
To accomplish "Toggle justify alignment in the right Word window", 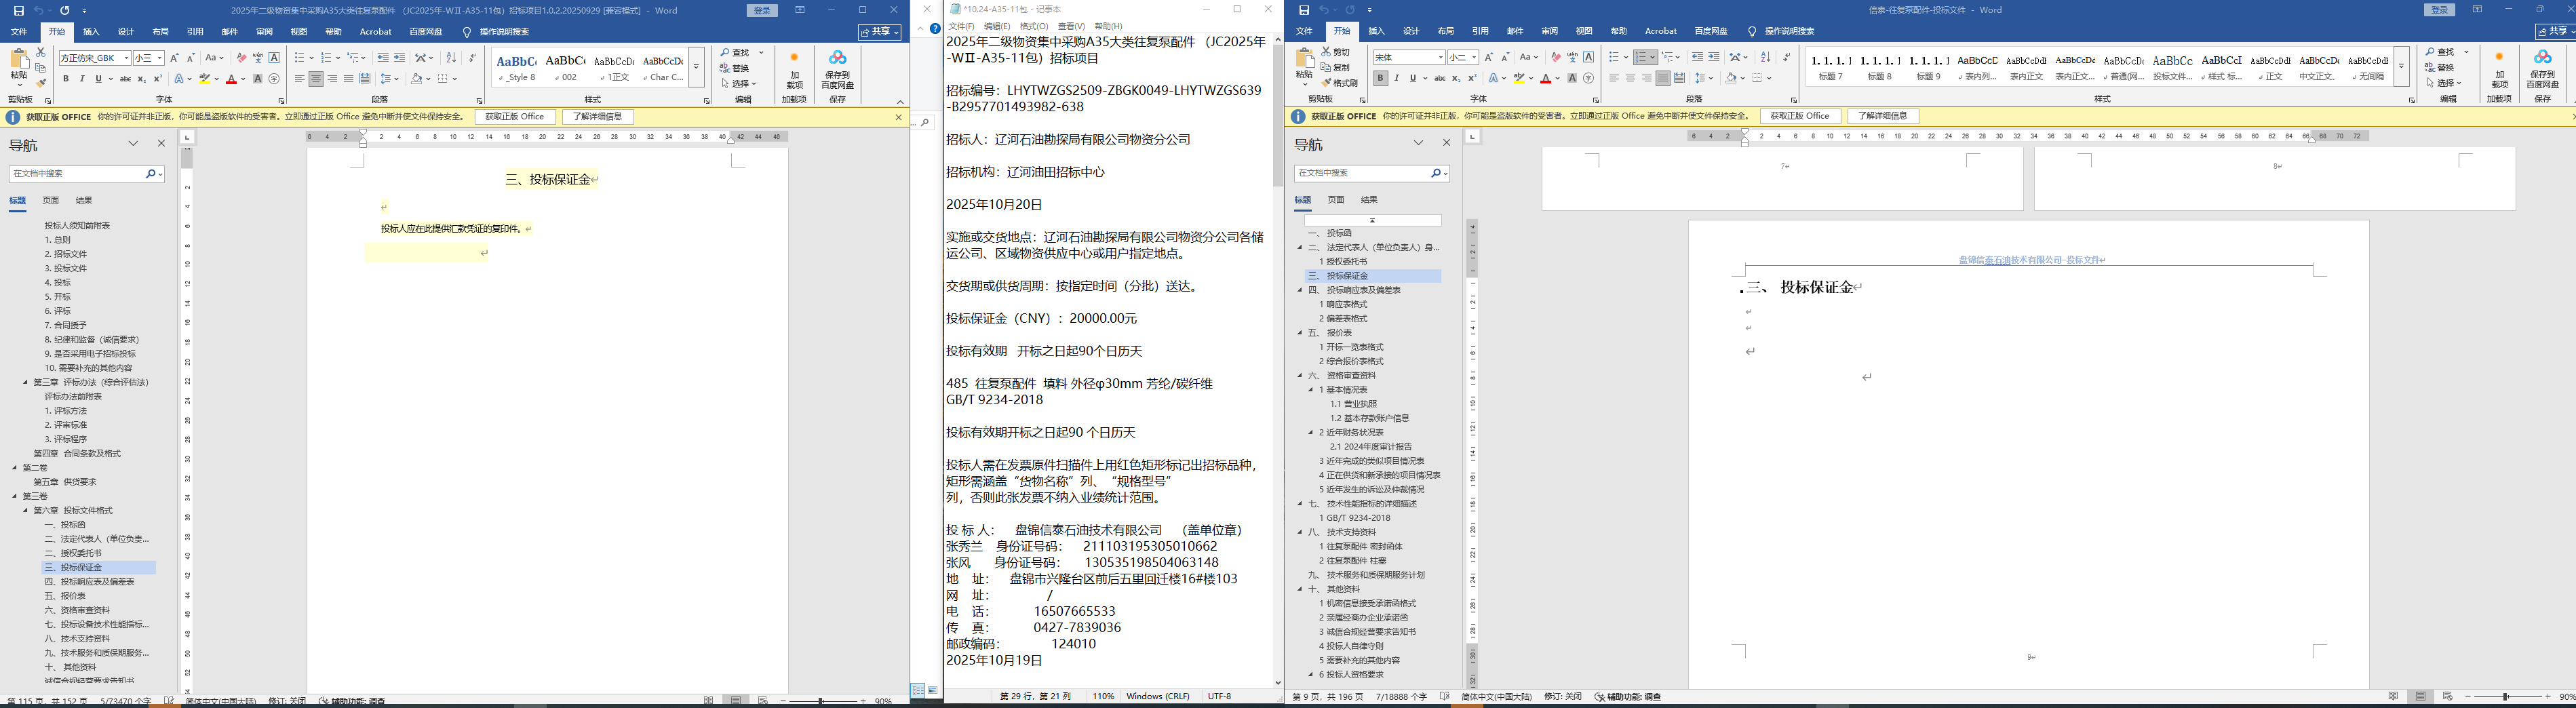I will pos(1663,78).
